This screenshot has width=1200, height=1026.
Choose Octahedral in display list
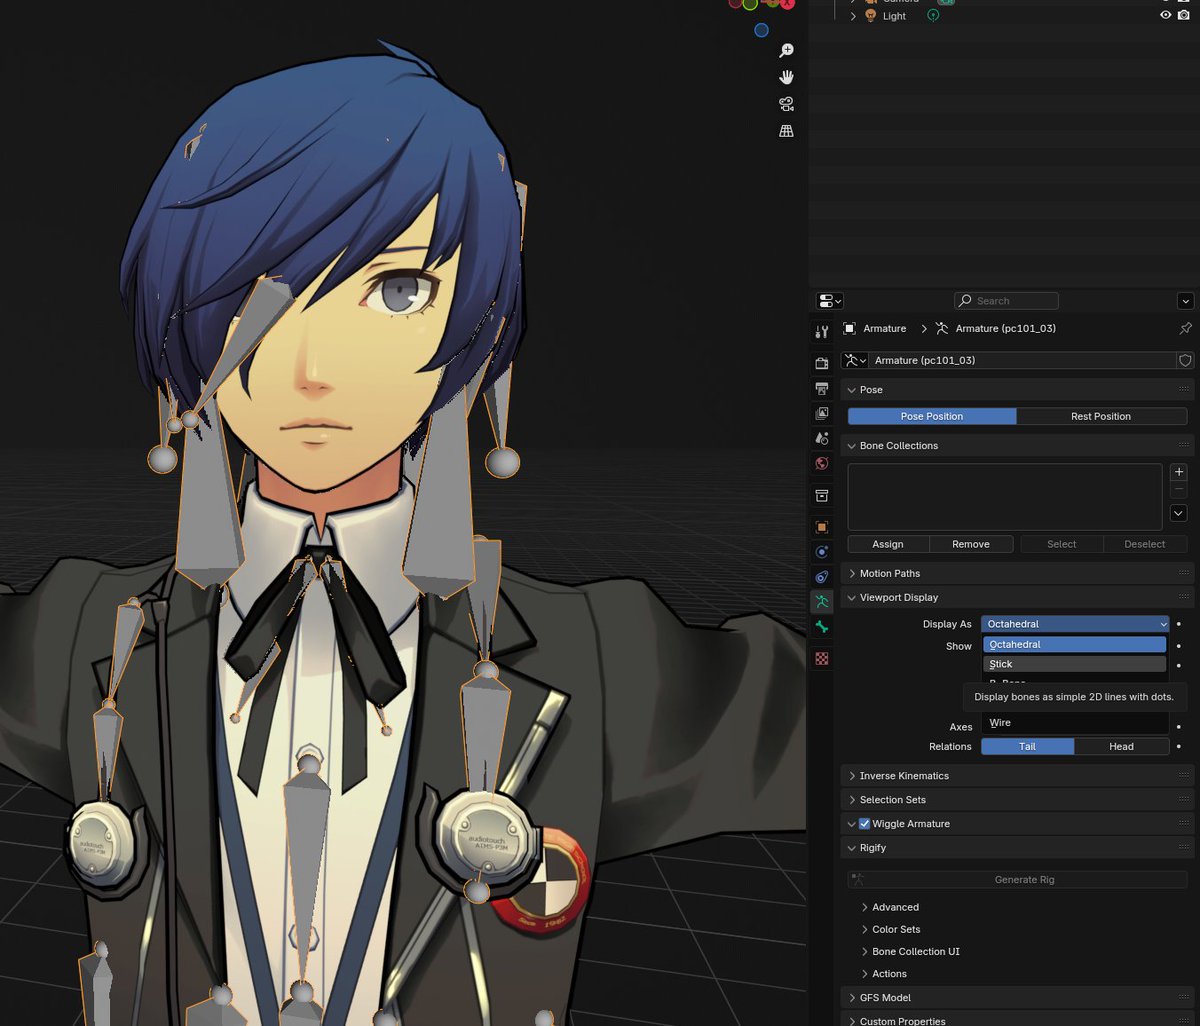click(x=1074, y=645)
